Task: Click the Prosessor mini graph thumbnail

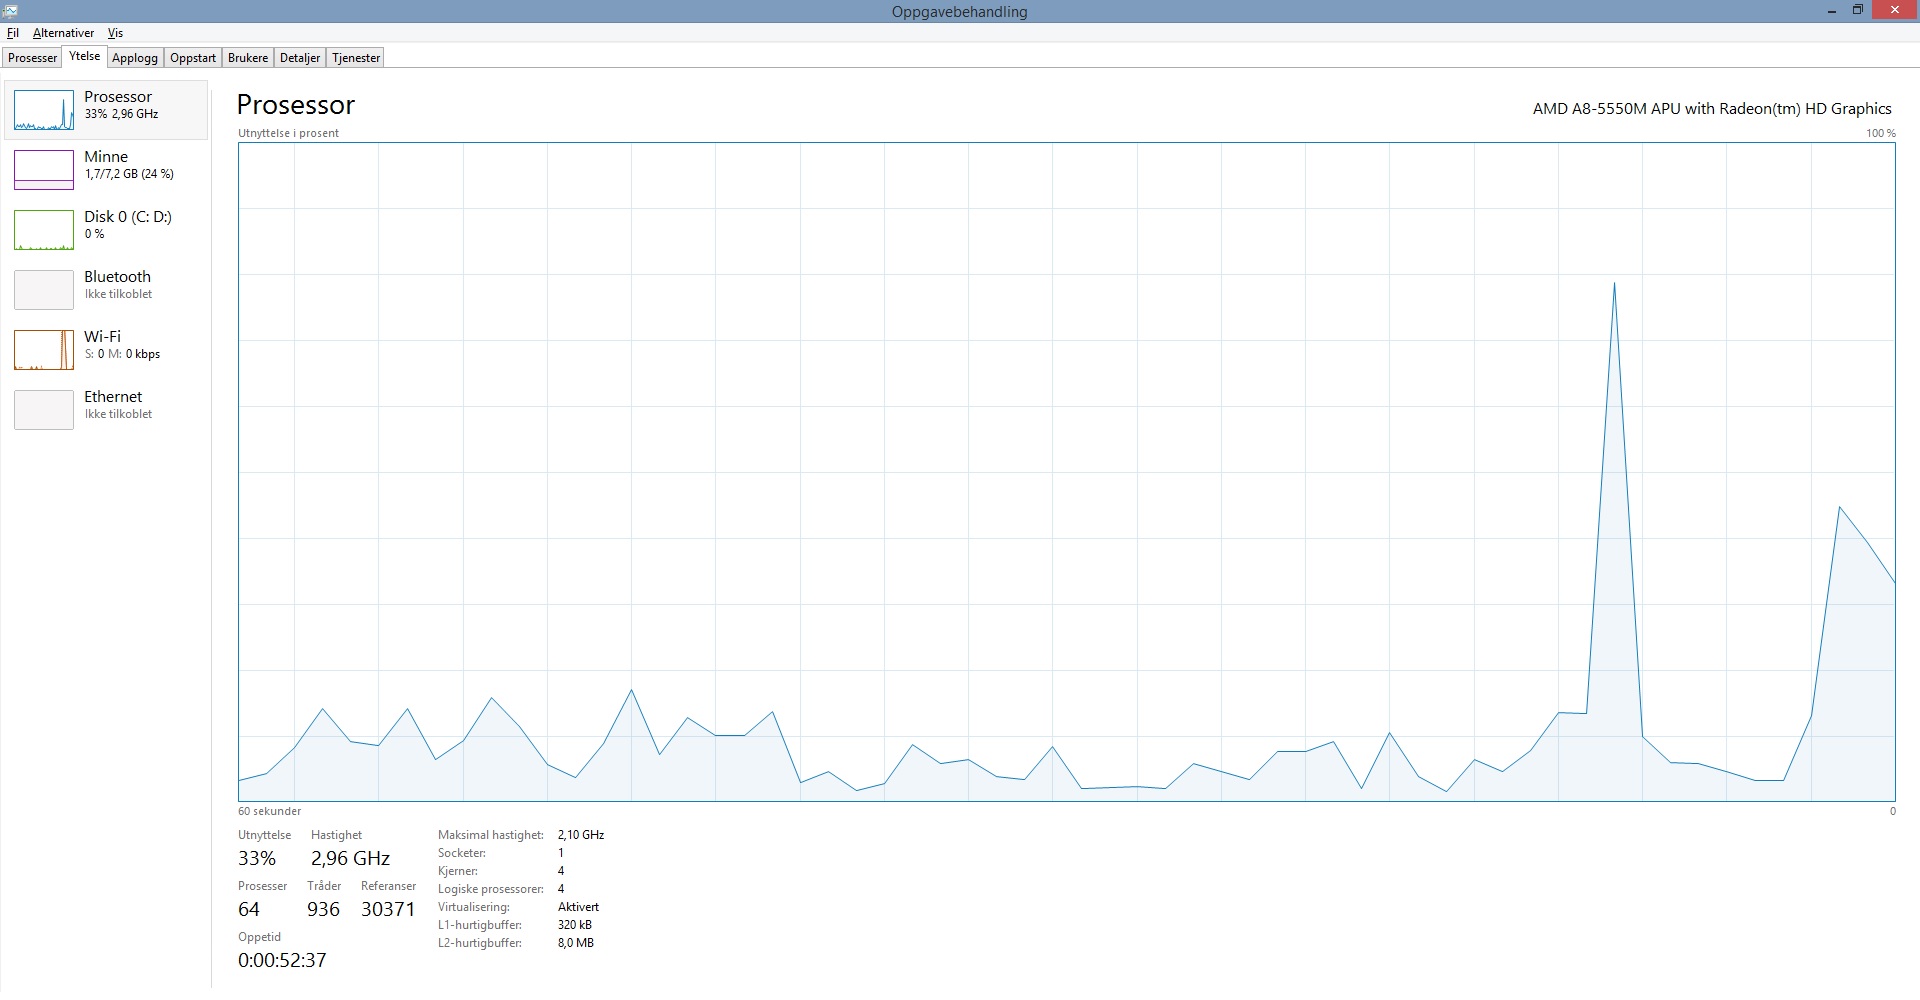Action: [x=44, y=110]
